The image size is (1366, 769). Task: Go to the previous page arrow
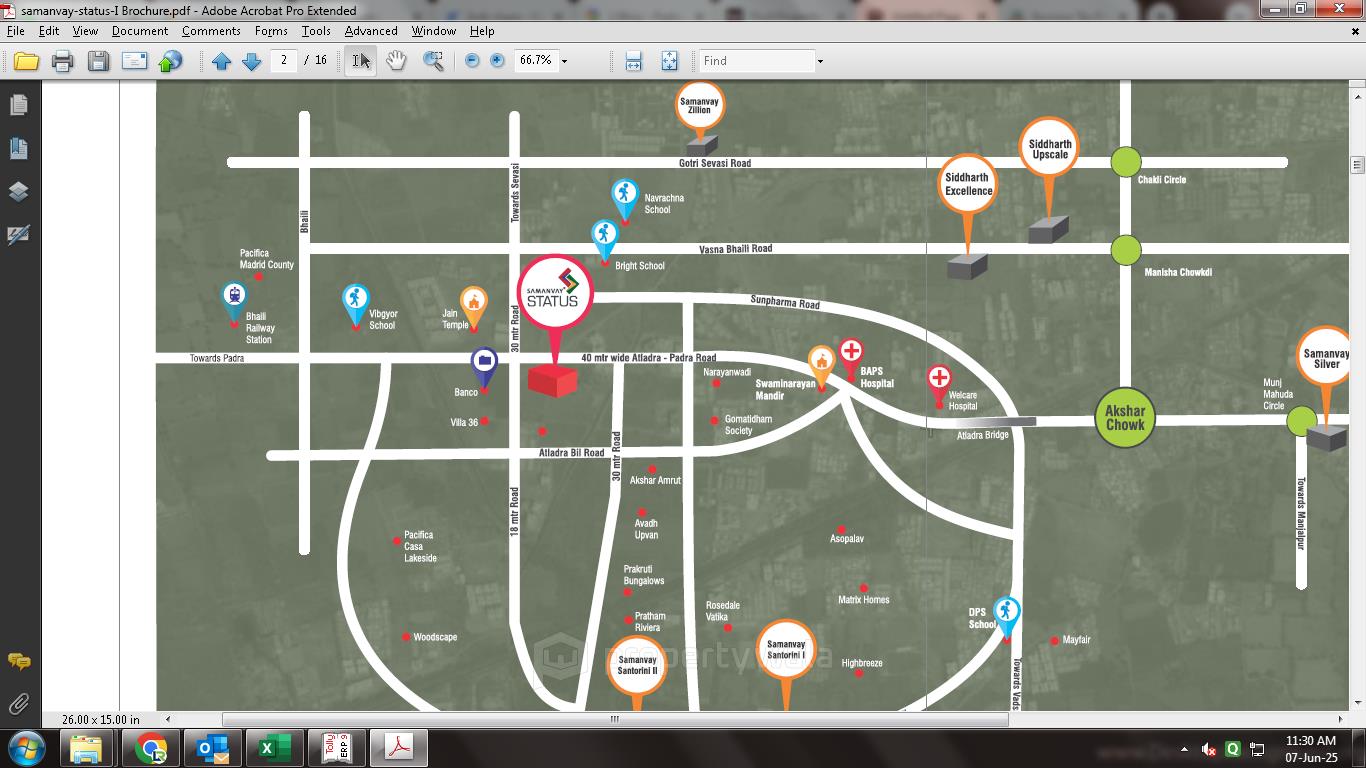(x=222, y=61)
